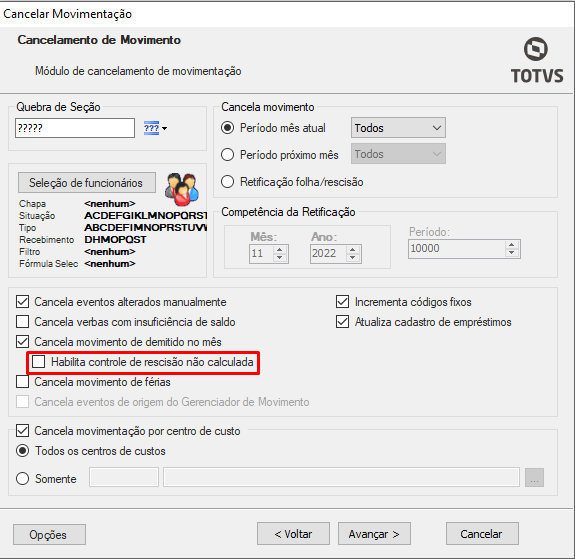Uncheck Atualiza cadastro de empréstimos
This screenshot has width=575, height=559.
343,322
